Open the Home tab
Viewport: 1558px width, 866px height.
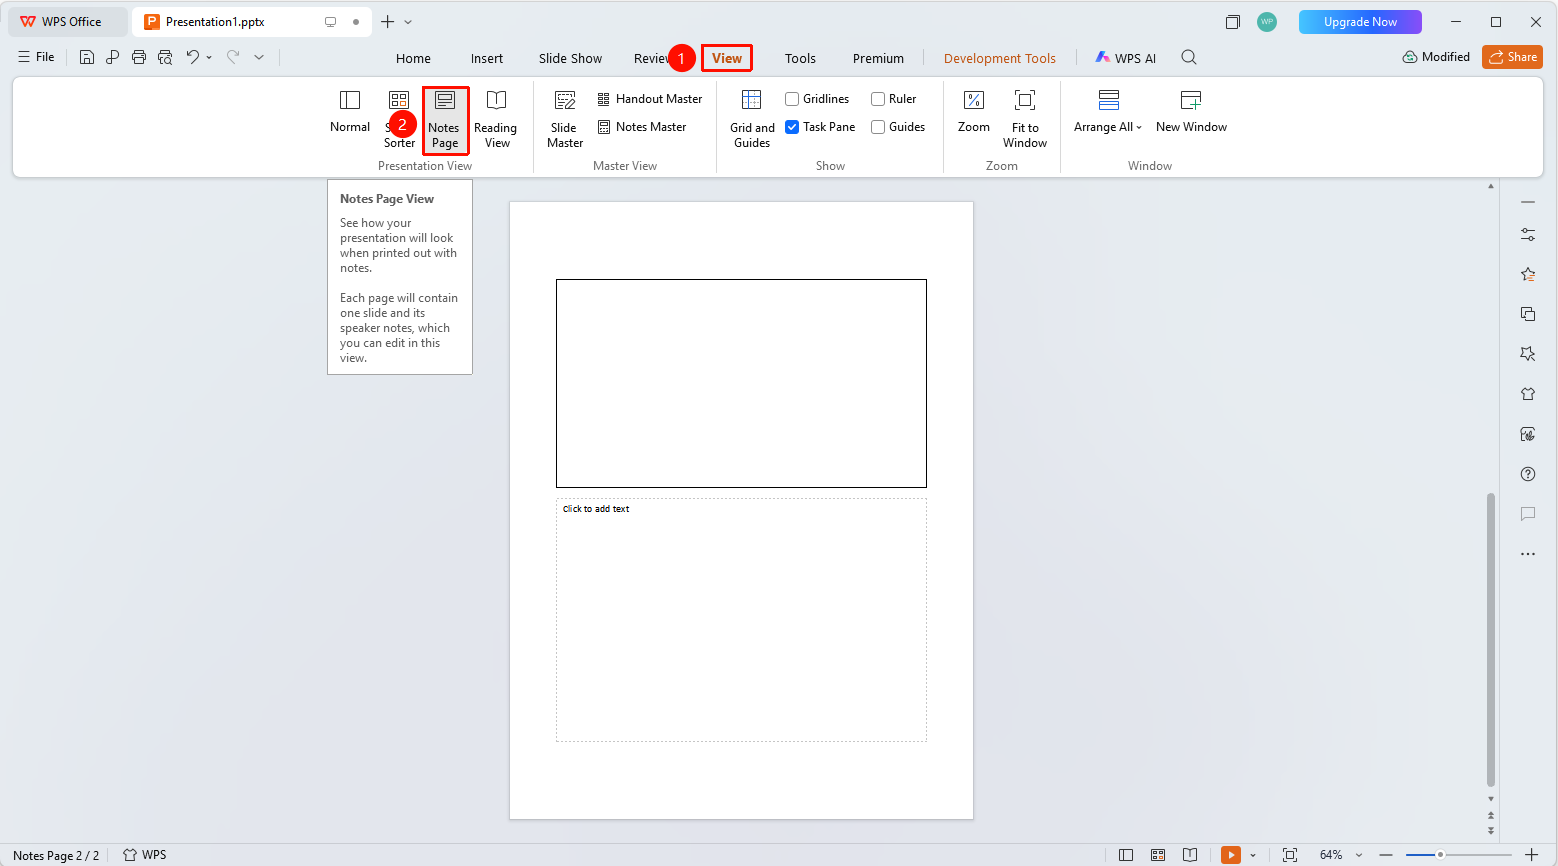click(413, 58)
